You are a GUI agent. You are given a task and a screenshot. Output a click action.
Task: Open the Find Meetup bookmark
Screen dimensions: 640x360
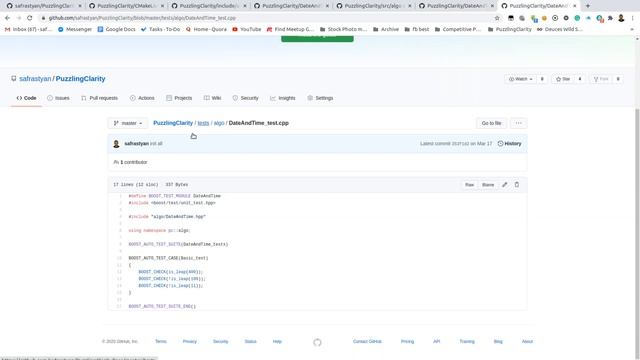point(290,29)
